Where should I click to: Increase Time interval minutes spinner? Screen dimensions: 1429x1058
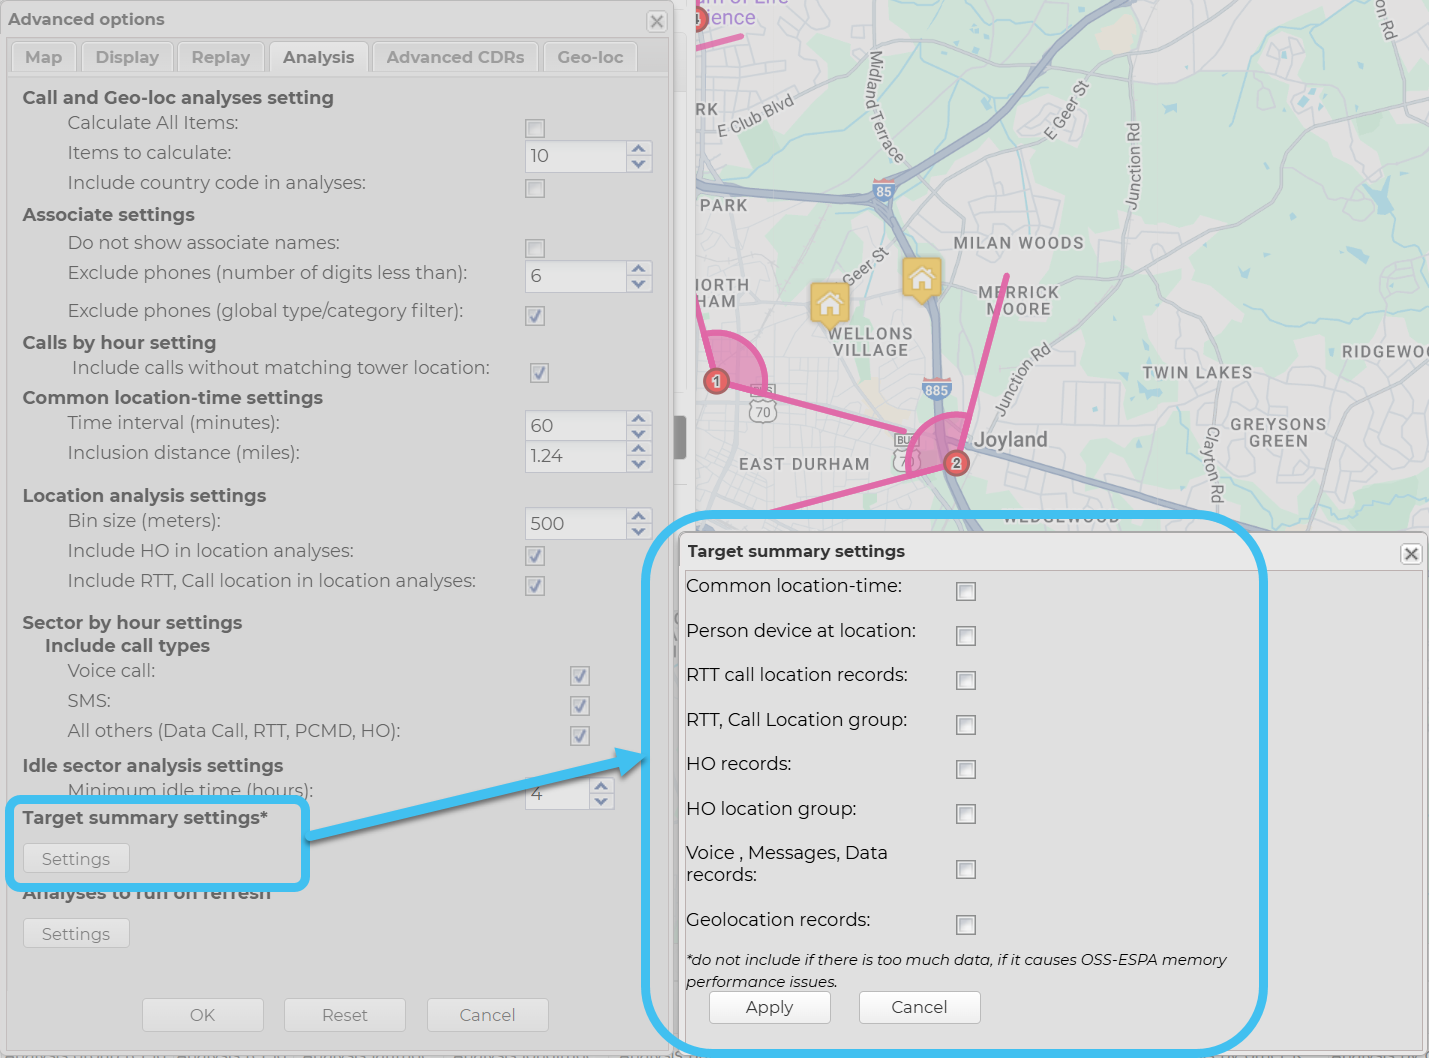639,418
